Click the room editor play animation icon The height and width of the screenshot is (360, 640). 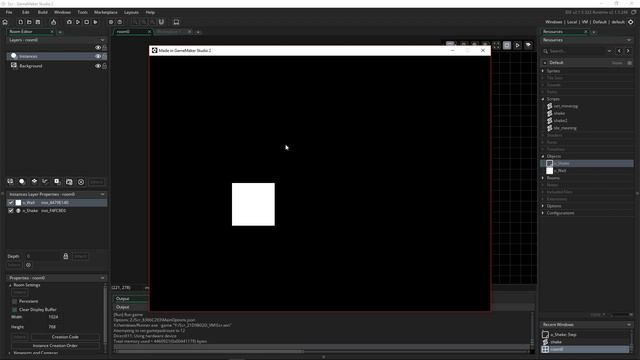tap(518, 45)
